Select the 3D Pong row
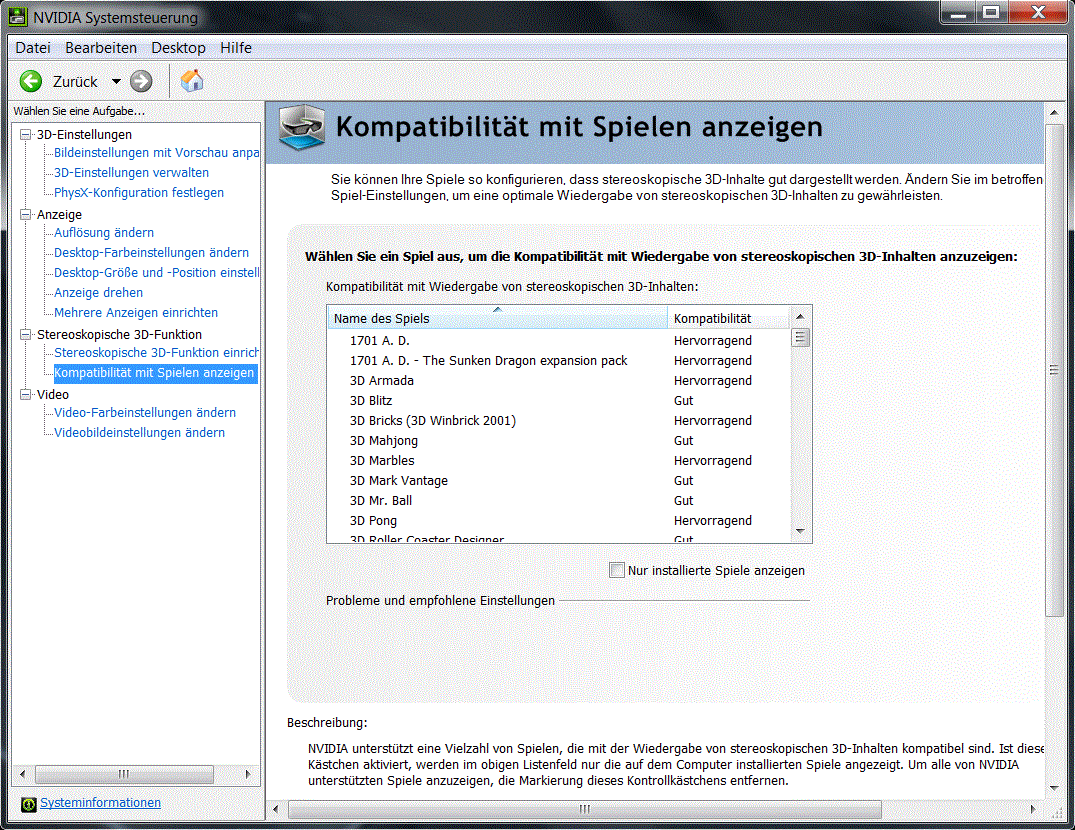 click(x=559, y=520)
